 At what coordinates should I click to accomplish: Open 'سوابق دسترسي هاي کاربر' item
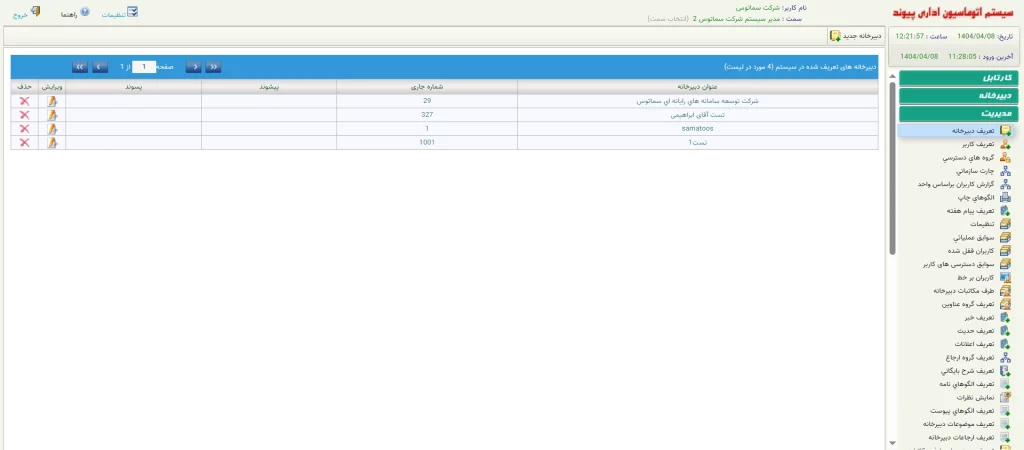(x=967, y=265)
